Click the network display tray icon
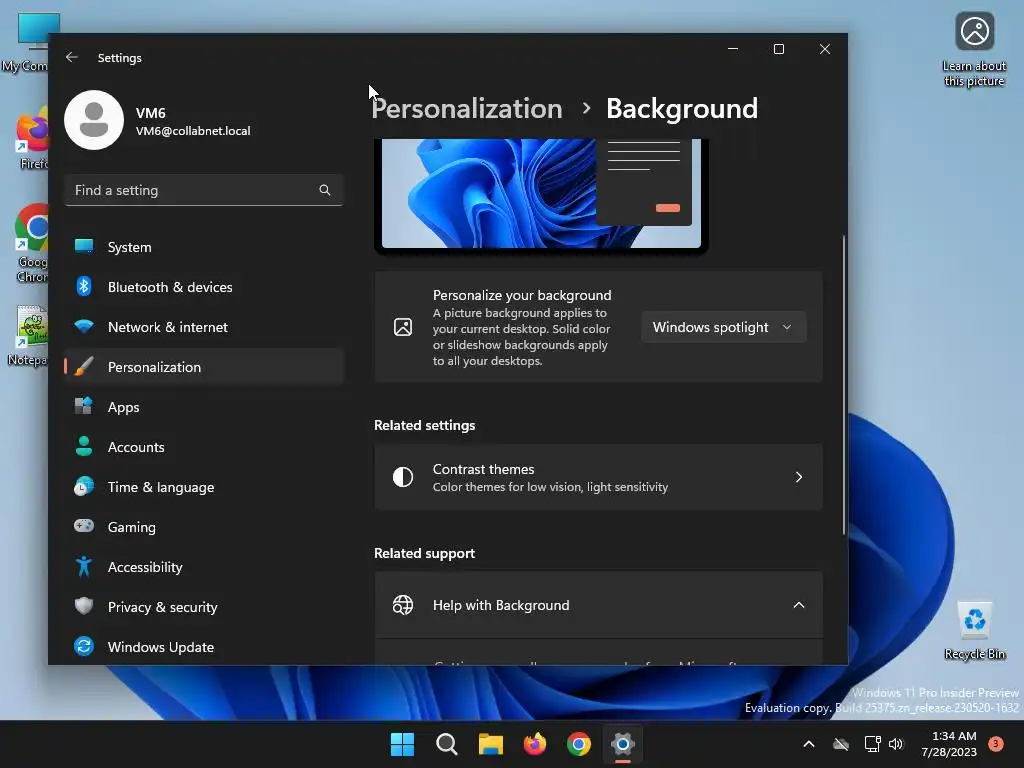This screenshot has width=1024, height=768. (872, 744)
